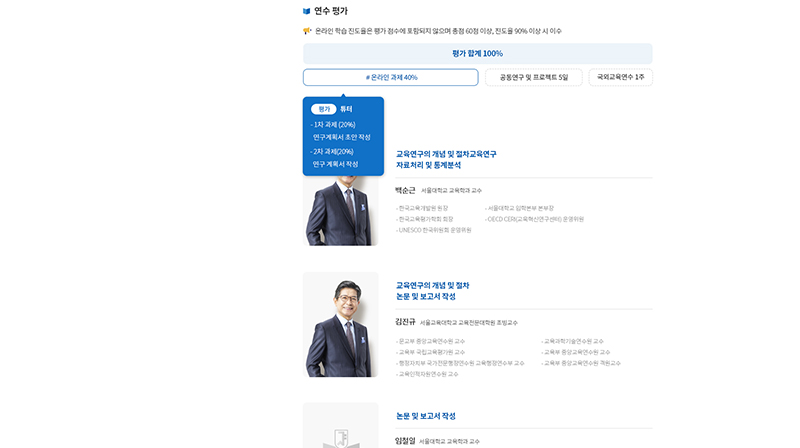
Task: Click '한국교육평가학회 회장' career entry
Action: coord(424,219)
